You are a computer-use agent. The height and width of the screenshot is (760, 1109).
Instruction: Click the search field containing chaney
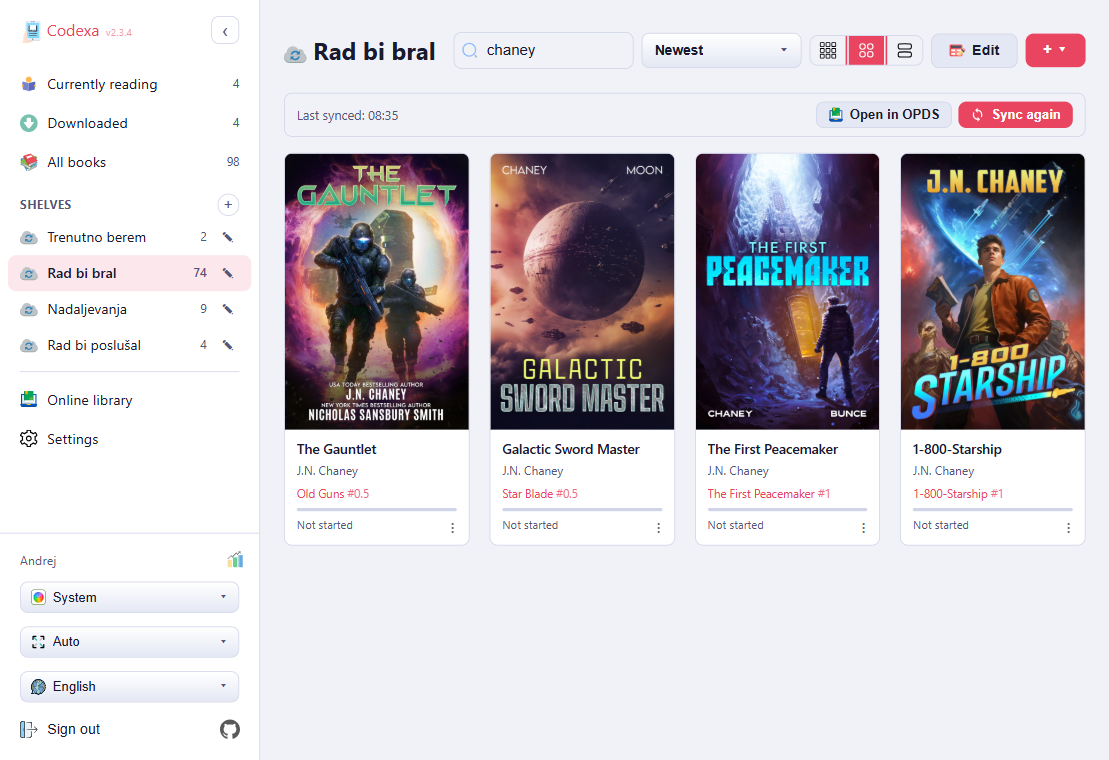point(543,50)
